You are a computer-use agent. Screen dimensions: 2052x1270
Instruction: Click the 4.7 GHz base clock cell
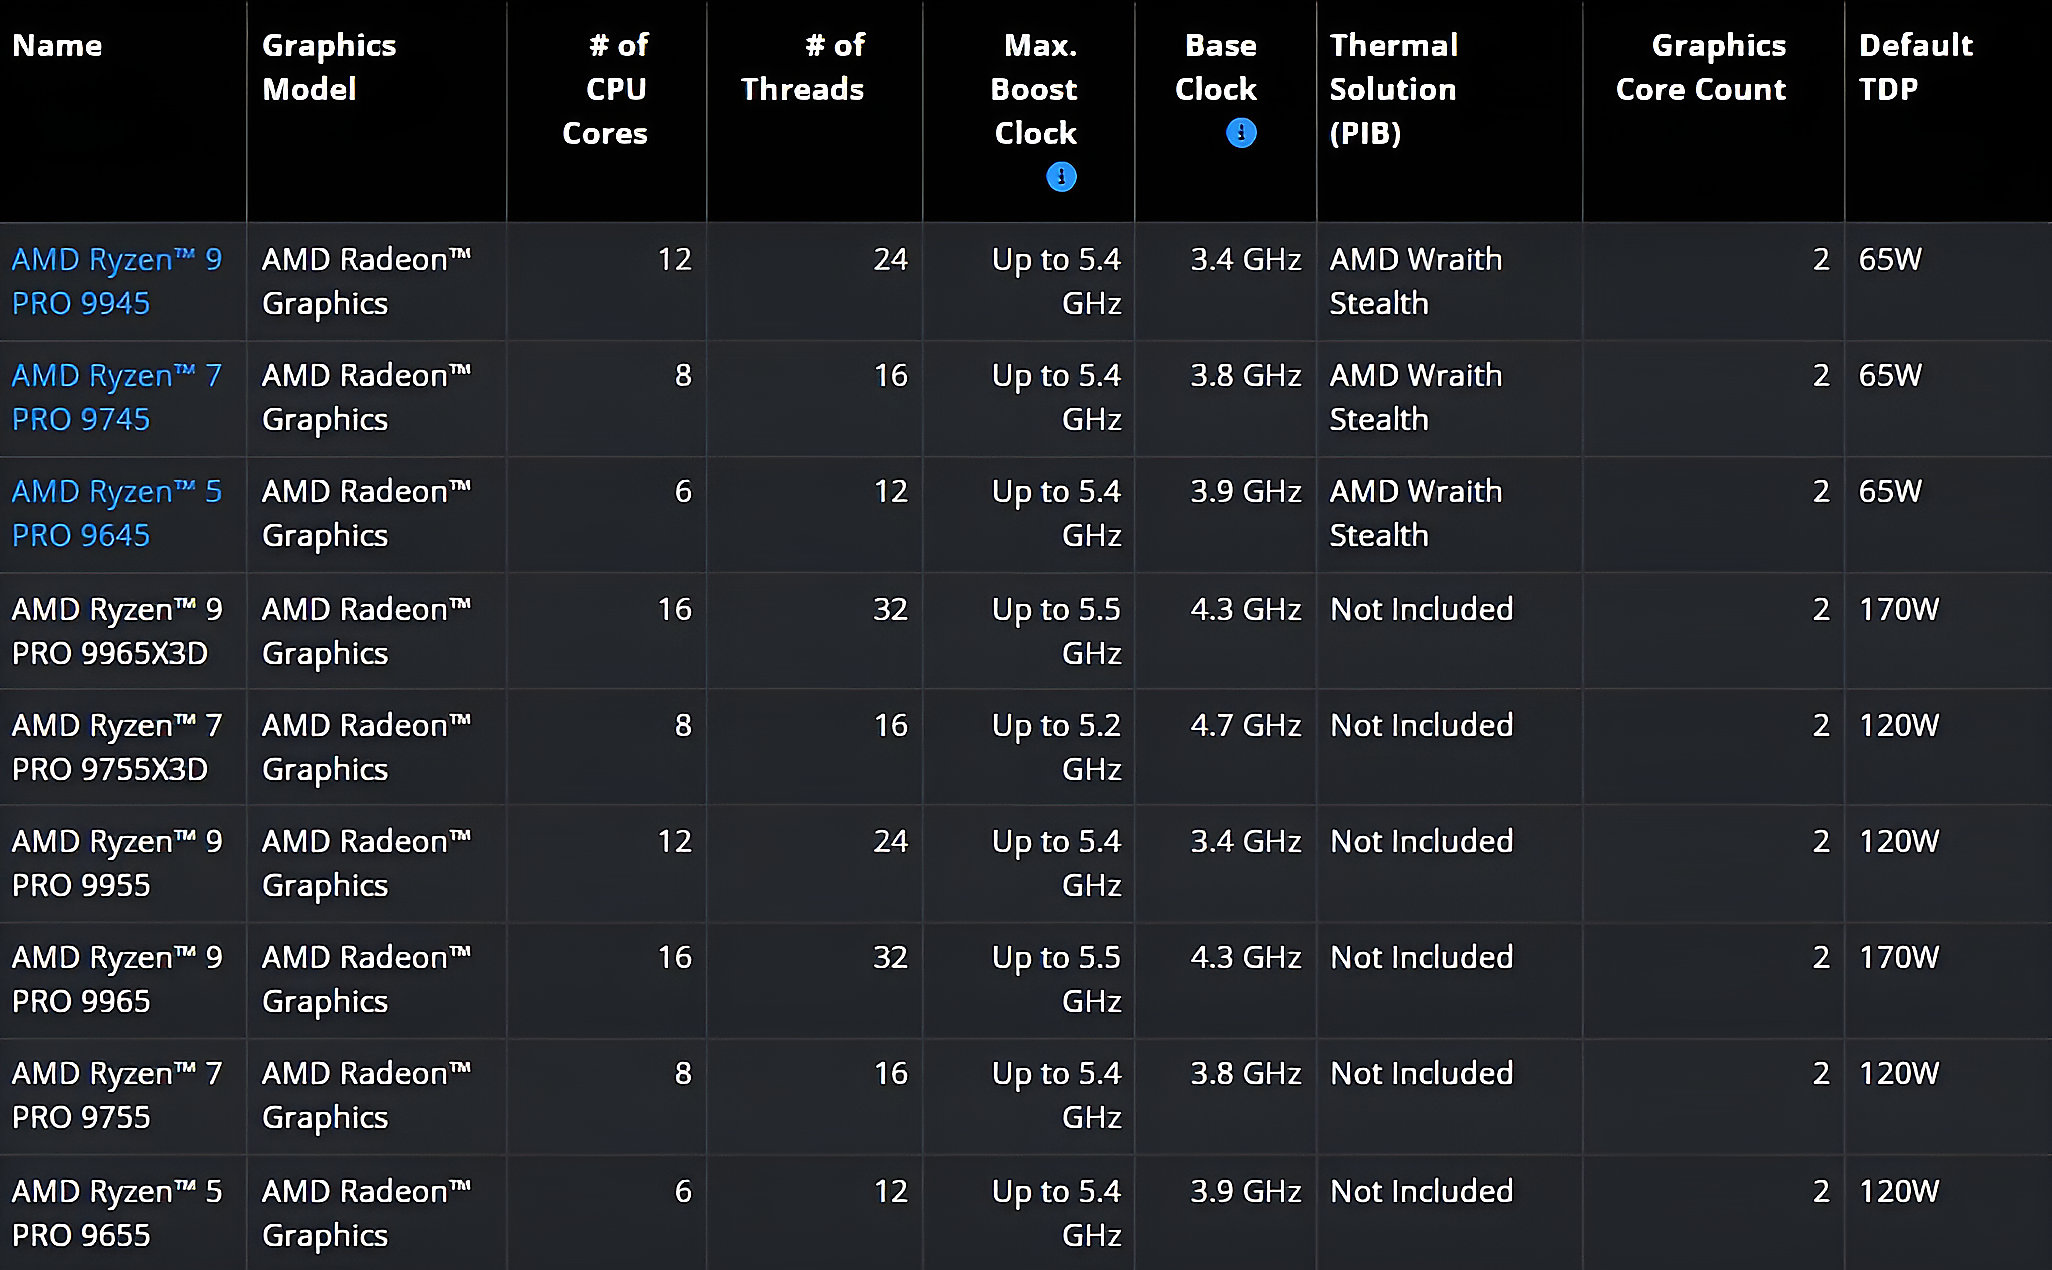pos(1226,747)
